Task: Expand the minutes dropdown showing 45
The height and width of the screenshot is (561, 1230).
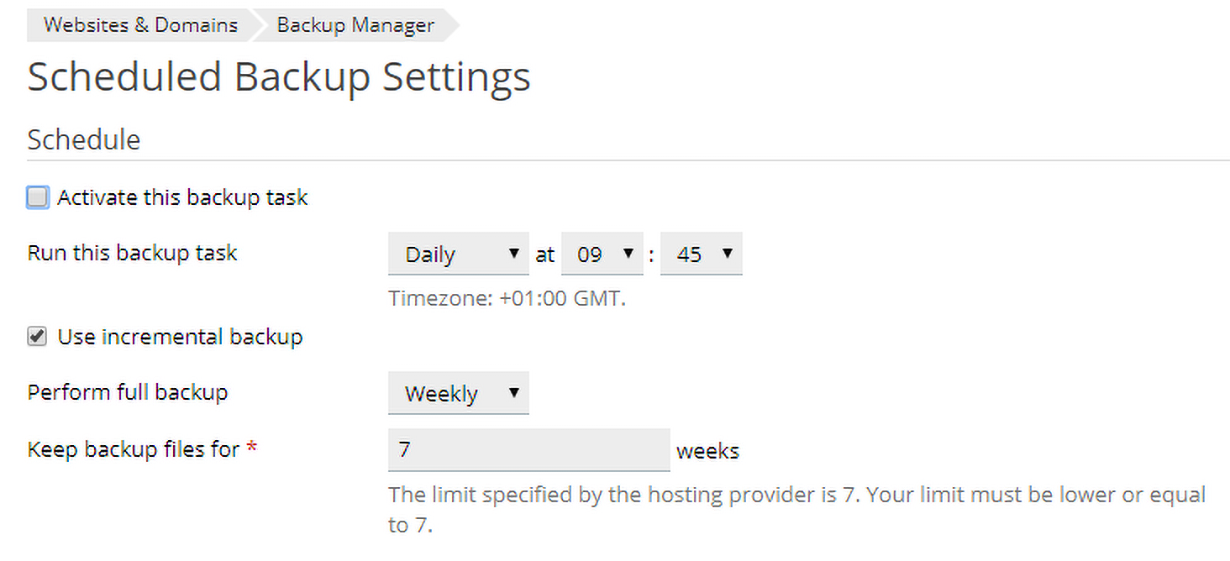Action: pos(701,255)
